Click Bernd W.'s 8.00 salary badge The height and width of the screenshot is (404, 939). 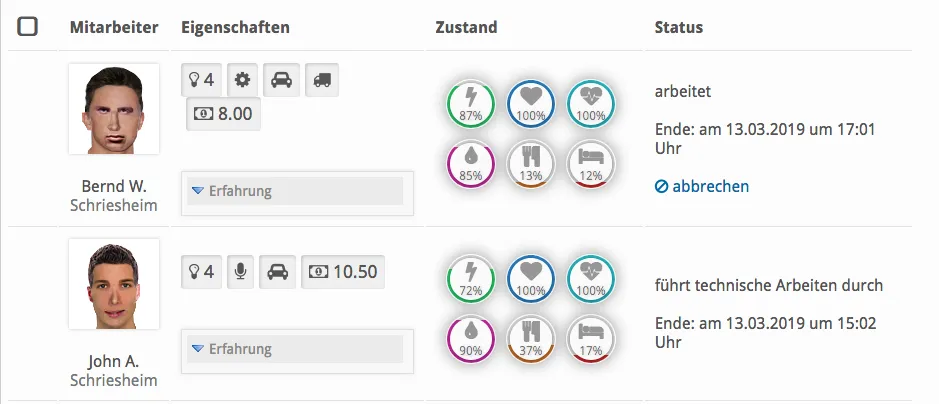coord(224,114)
